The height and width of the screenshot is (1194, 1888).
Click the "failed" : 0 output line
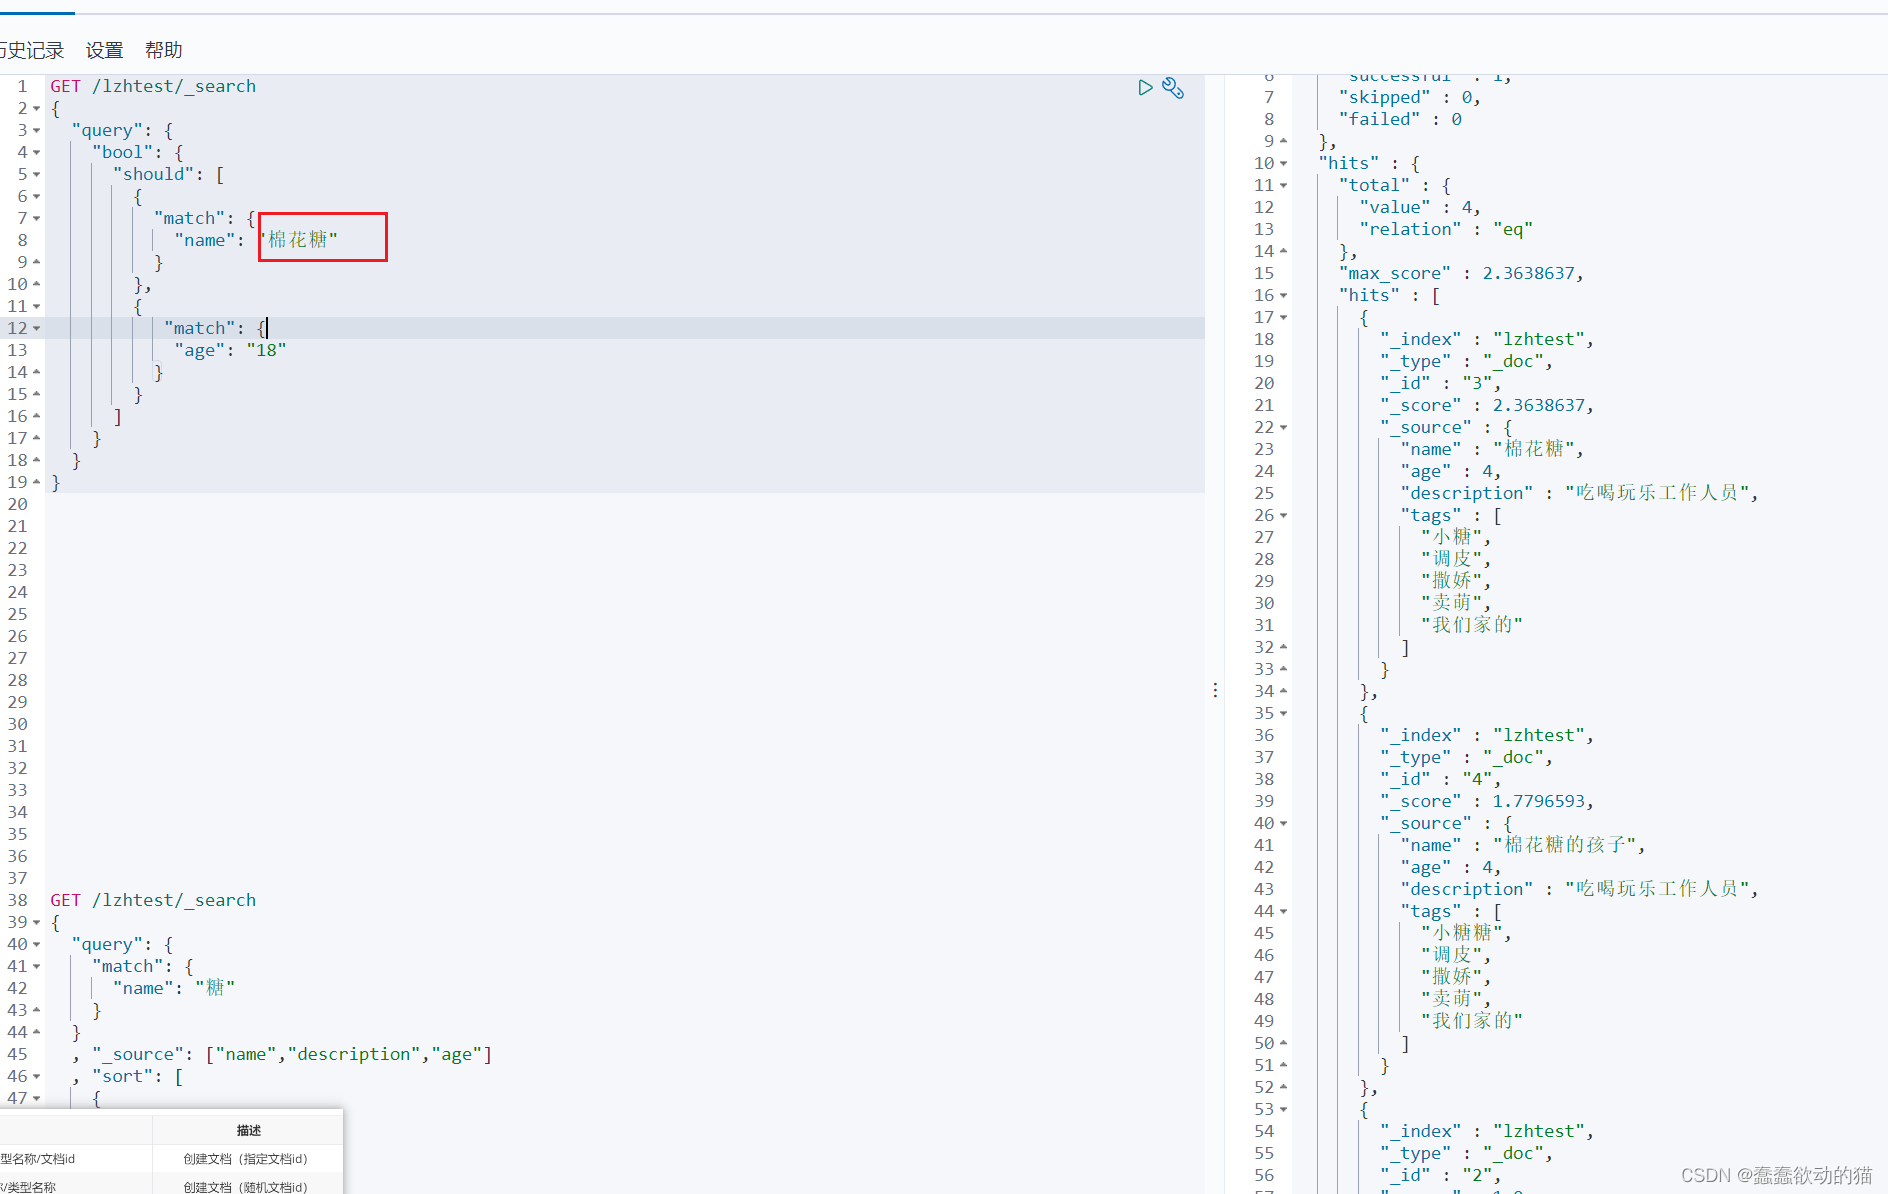click(1400, 119)
